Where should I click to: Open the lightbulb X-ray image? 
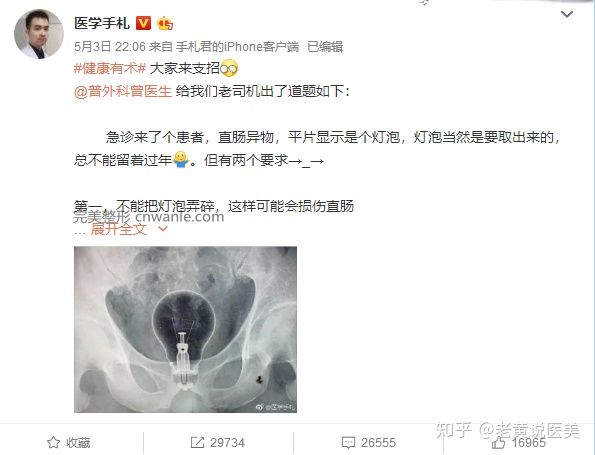click(x=185, y=329)
